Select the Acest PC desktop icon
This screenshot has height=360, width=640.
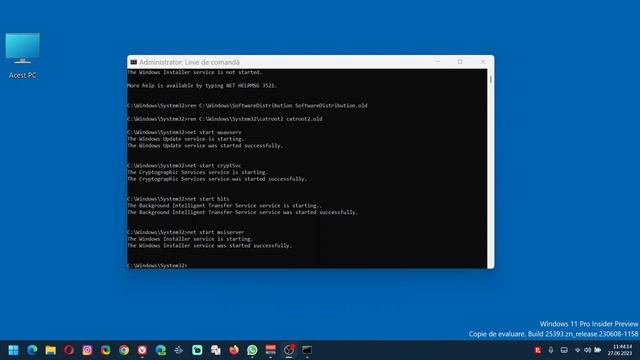(22, 56)
